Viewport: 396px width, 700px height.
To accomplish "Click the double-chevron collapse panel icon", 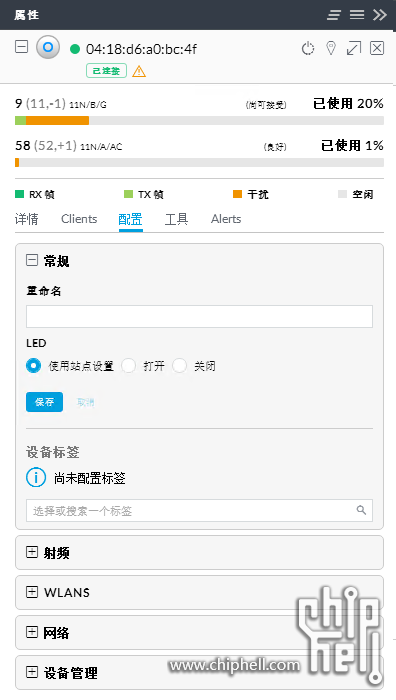I will point(379,15).
